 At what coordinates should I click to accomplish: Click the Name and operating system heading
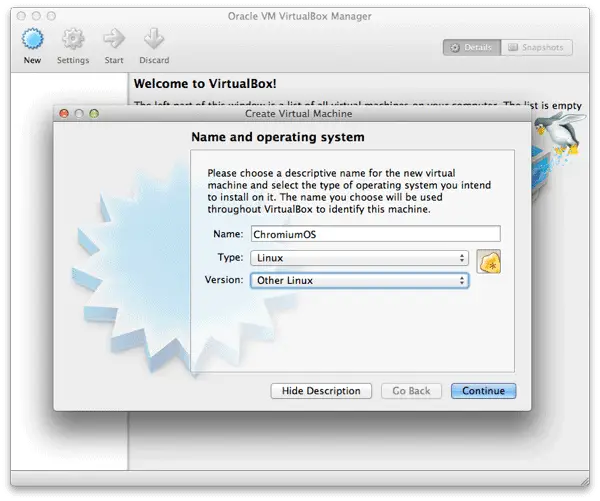pyautogui.click(x=278, y=137)
